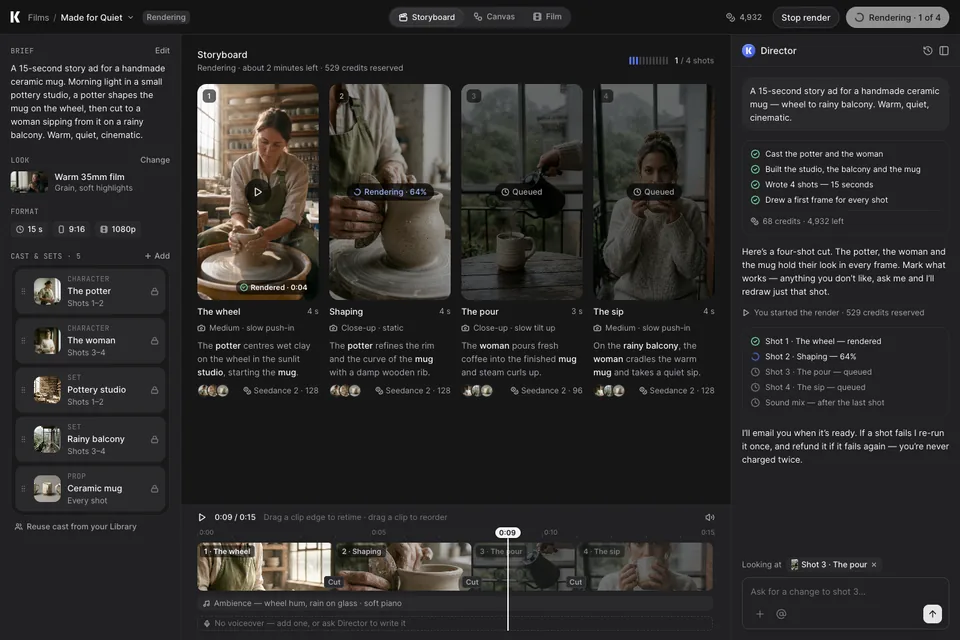Open the 15 s duration selector
This screenshot has width=960, height=640.
[x=29, y=229]
